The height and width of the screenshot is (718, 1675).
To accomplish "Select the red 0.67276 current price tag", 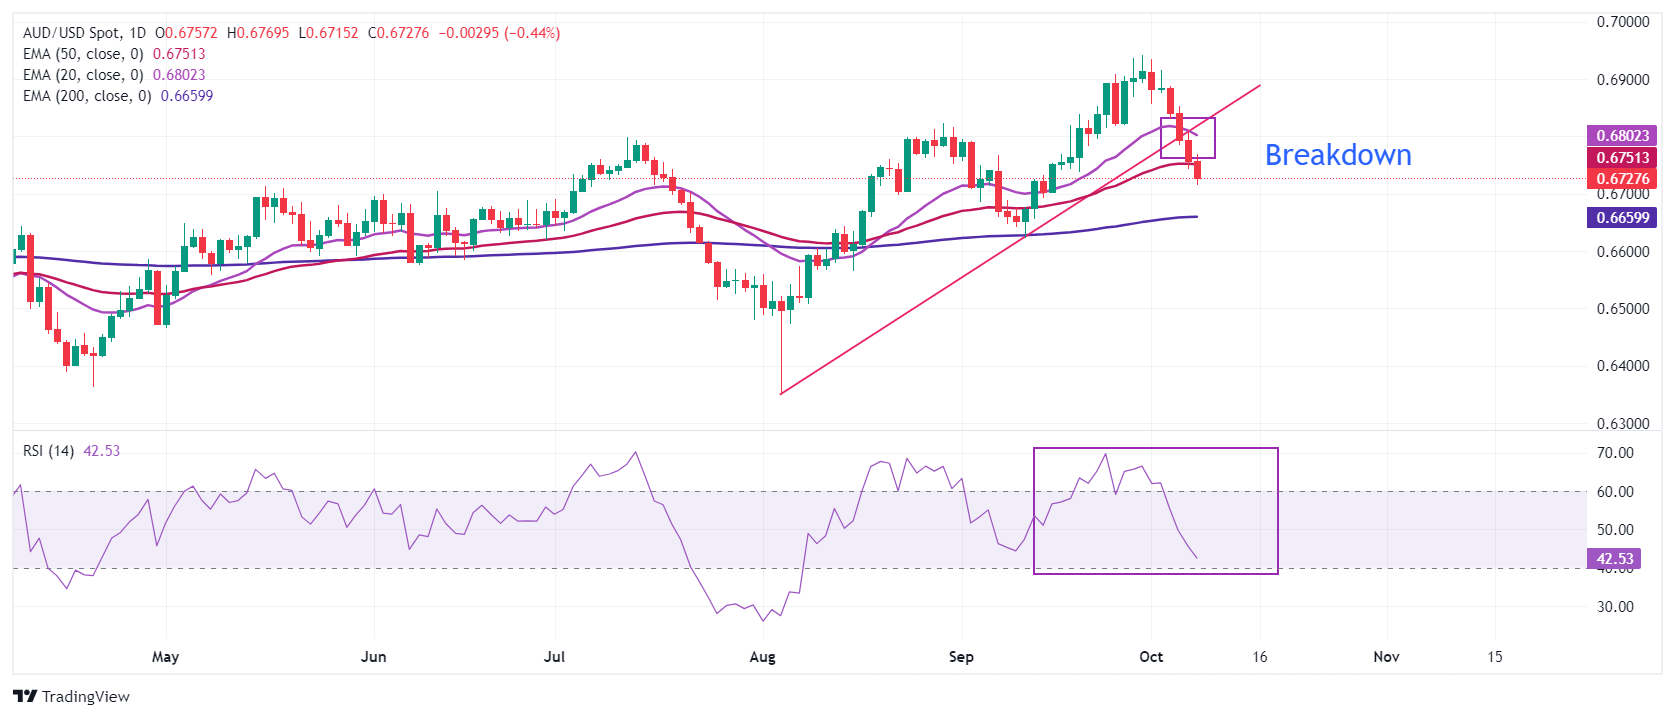I will [x=1621, y=179].
